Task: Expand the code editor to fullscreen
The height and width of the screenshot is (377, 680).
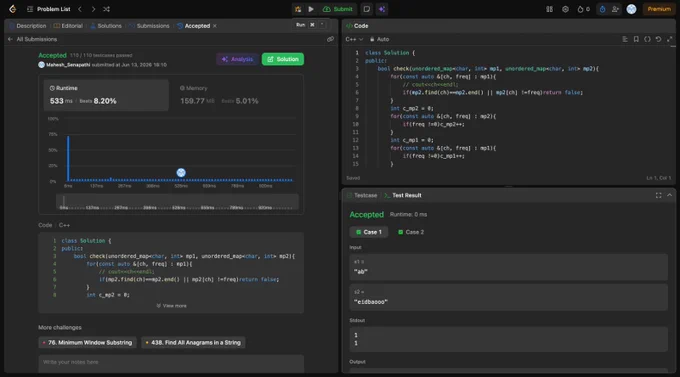Action: point(670,39)
